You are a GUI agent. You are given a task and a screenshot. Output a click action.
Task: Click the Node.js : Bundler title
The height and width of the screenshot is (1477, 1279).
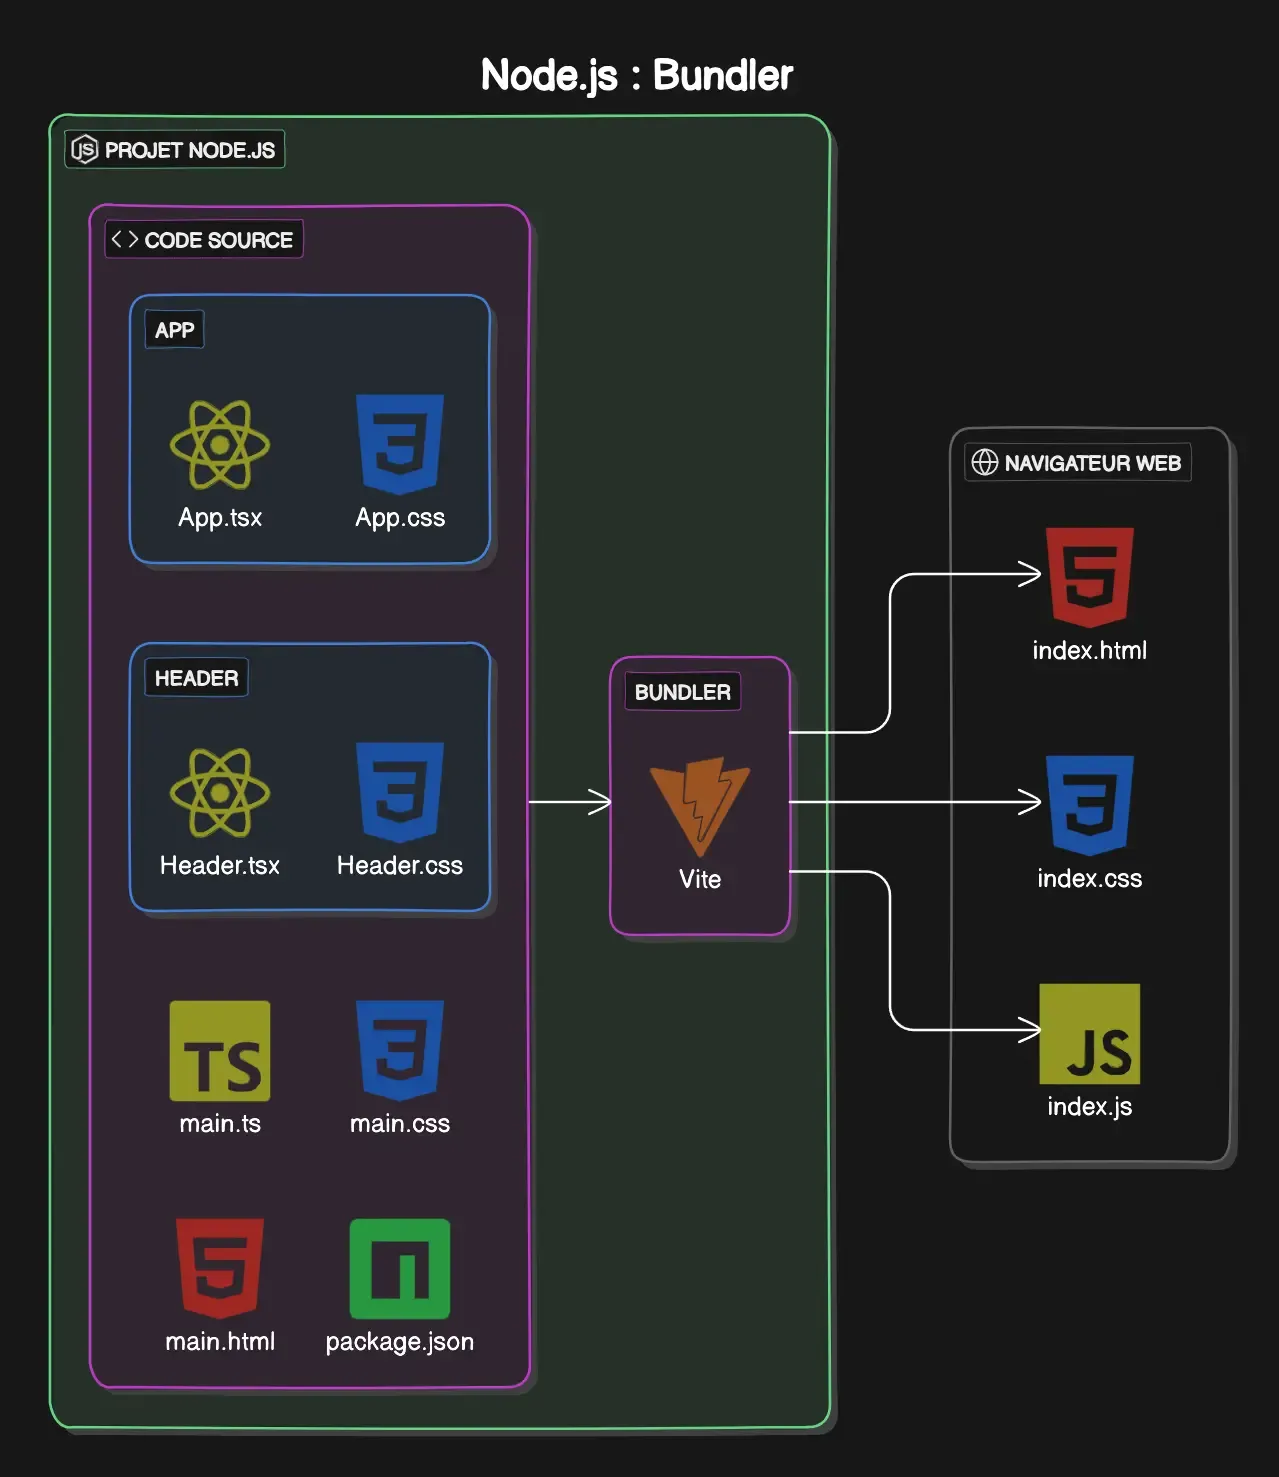click(x=637, y=76)
